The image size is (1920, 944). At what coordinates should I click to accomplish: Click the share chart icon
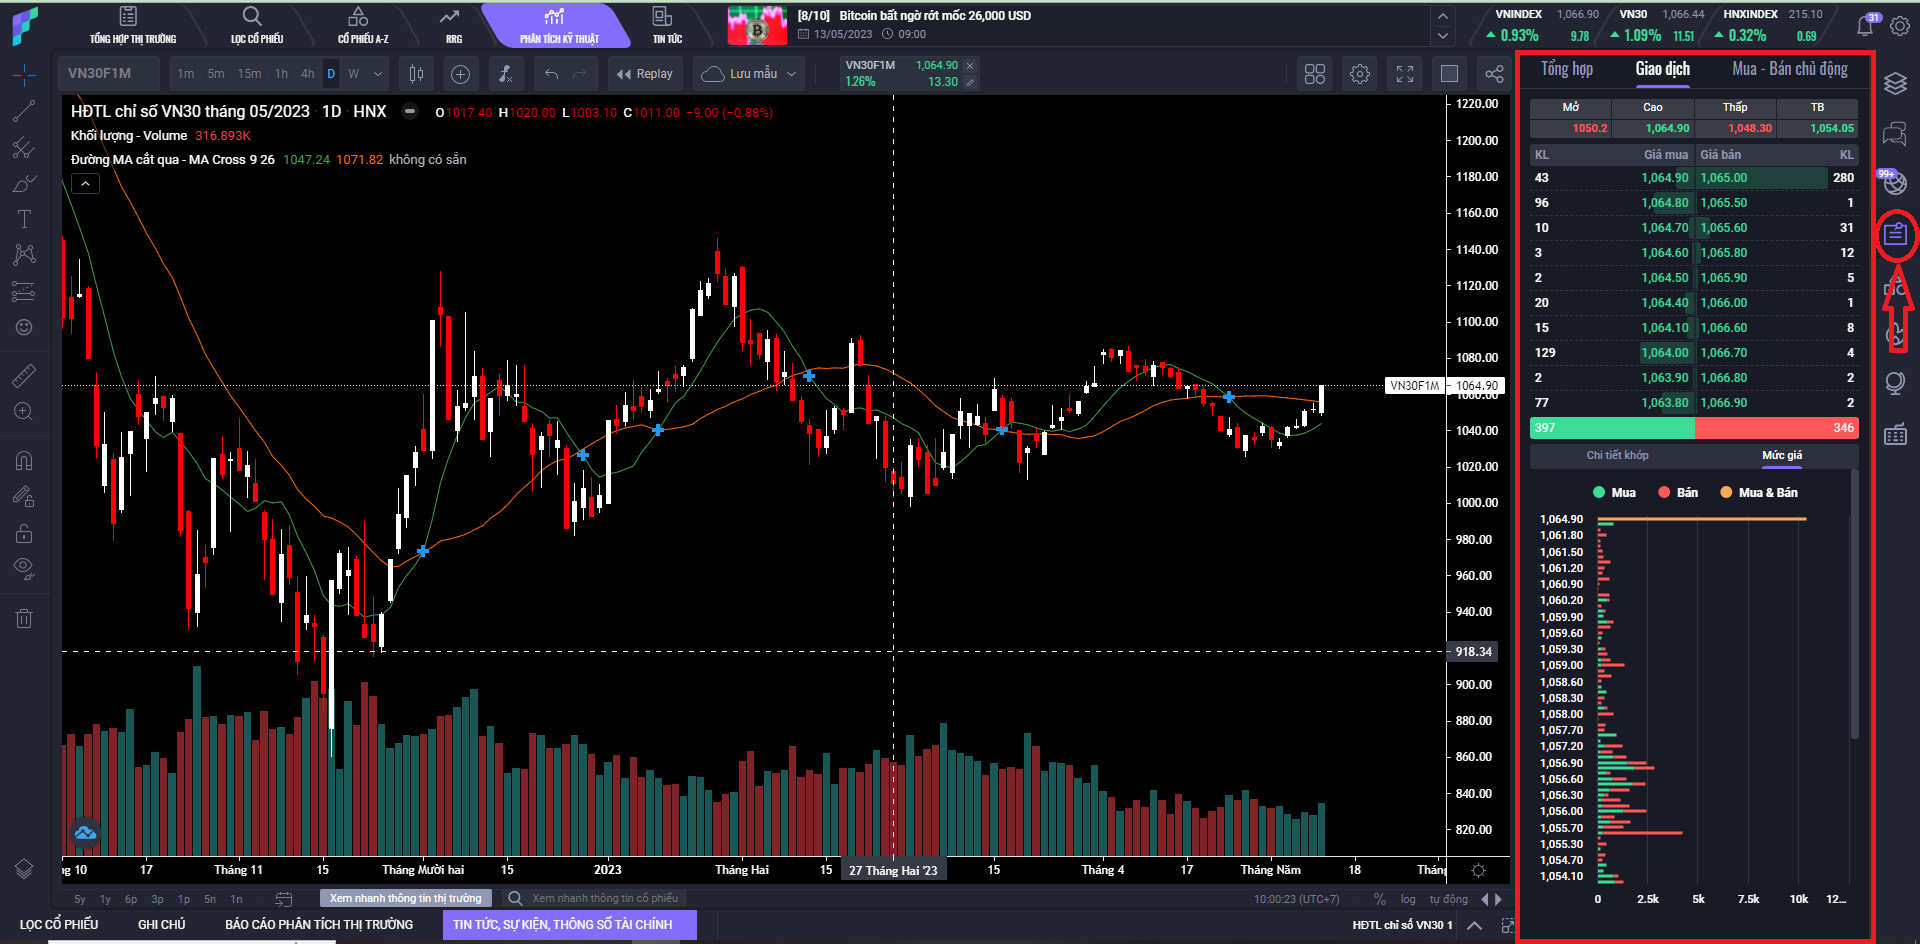(x=1494, y=74)
